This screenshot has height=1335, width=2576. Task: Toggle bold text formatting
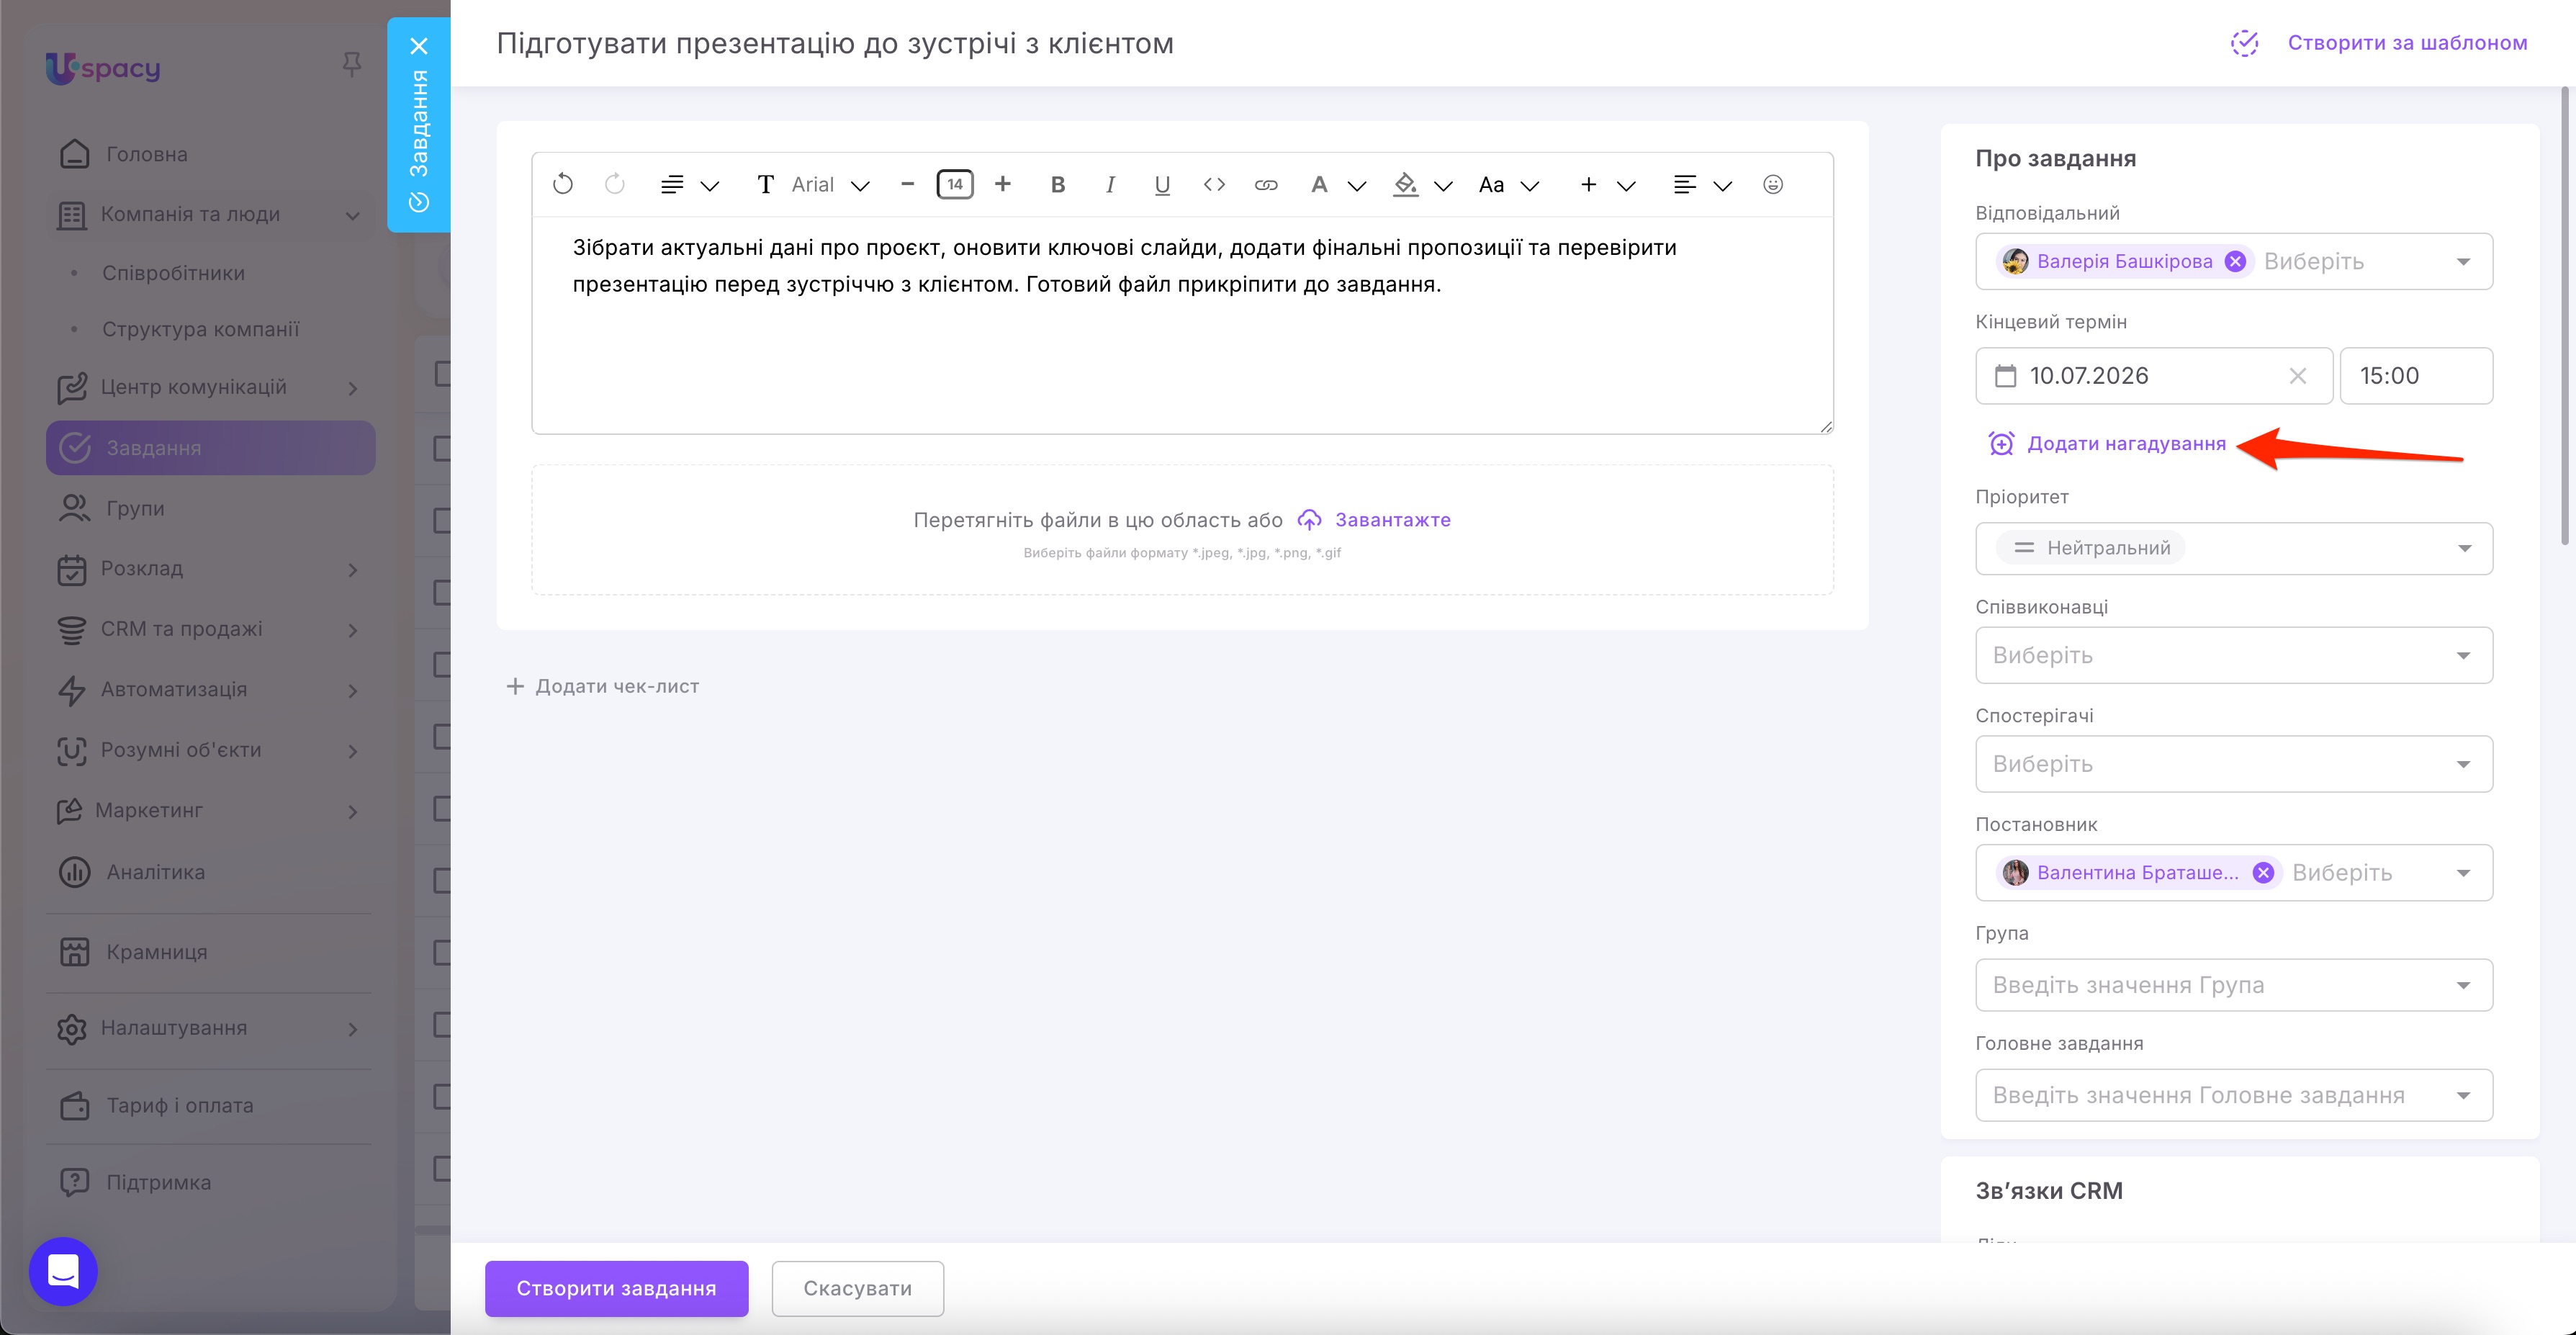pos(1057,184)
